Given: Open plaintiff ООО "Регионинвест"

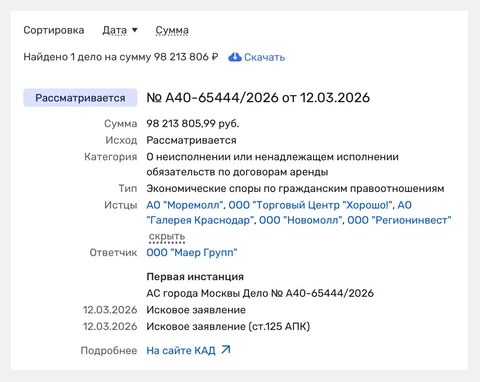Looking at the screenshot, I should click(399, 220).
